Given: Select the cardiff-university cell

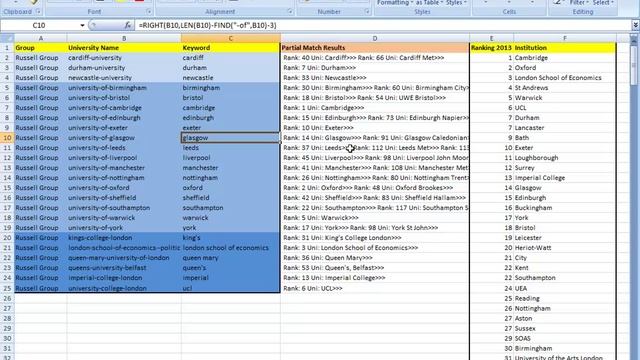Looking at the screenshot, I should tap(124, 58).
